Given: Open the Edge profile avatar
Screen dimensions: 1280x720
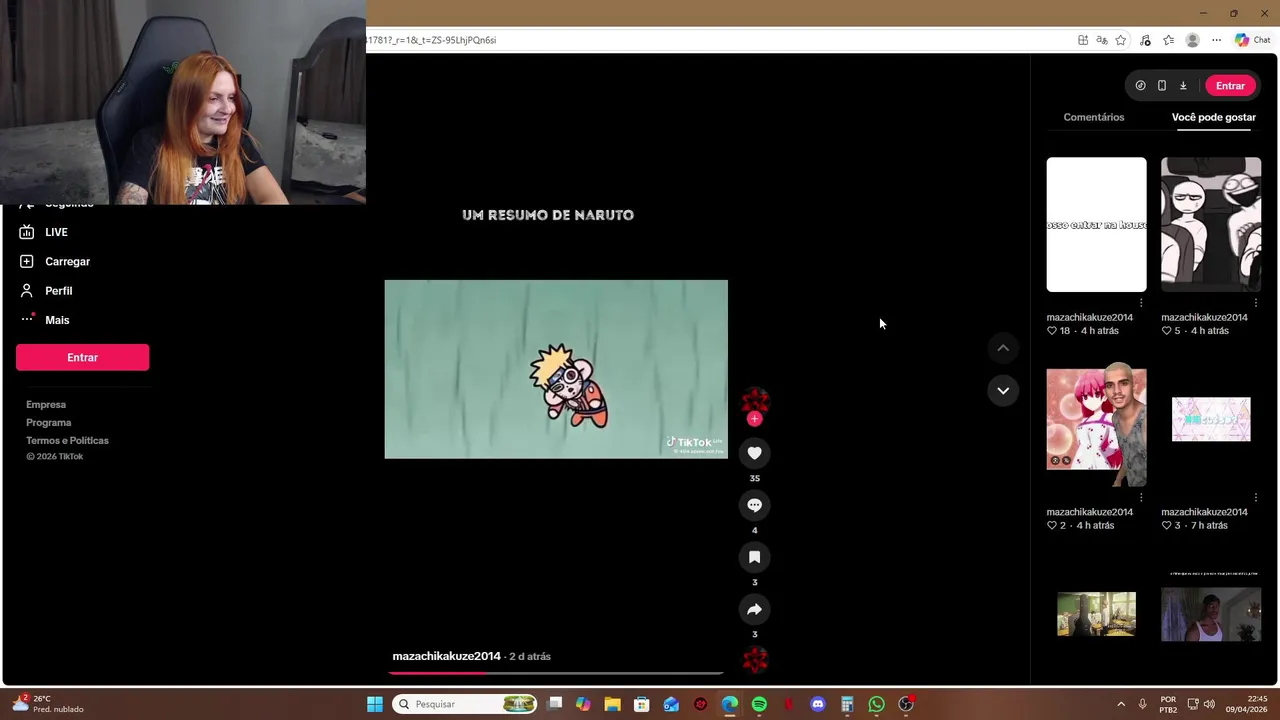Looking at the screenshot, I should [x=1192, y=40].
